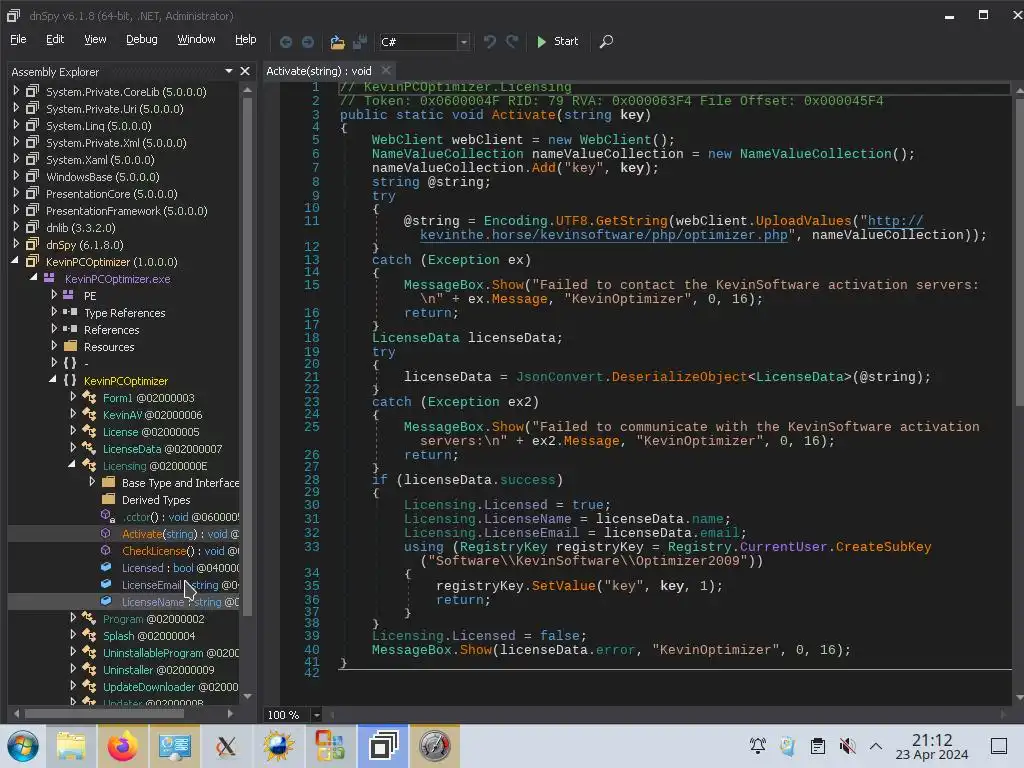Click the muted volume tray icon
Image resolution: width=1024 pixels, height=768 pixels.
[x=847, y=746]
